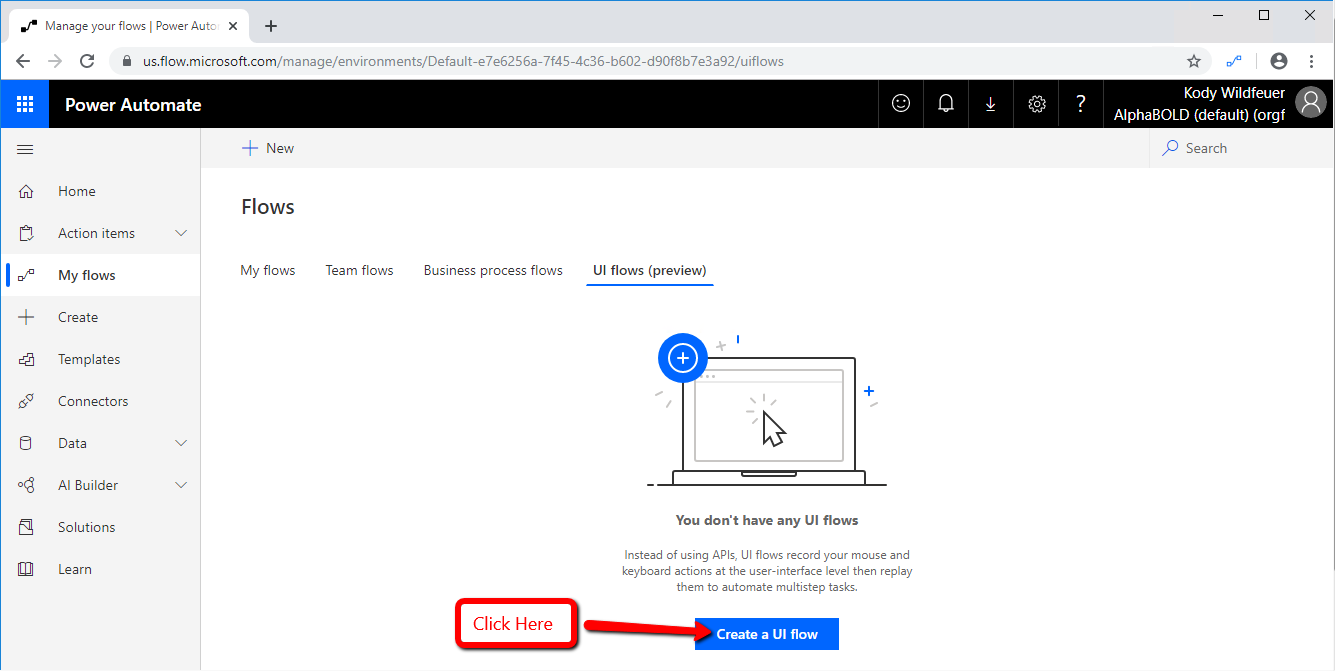Screen dimensions: 1335x671
Task: Close the Manage your flows browser tab
Action: pyautogui.click(x=233, y=26)
